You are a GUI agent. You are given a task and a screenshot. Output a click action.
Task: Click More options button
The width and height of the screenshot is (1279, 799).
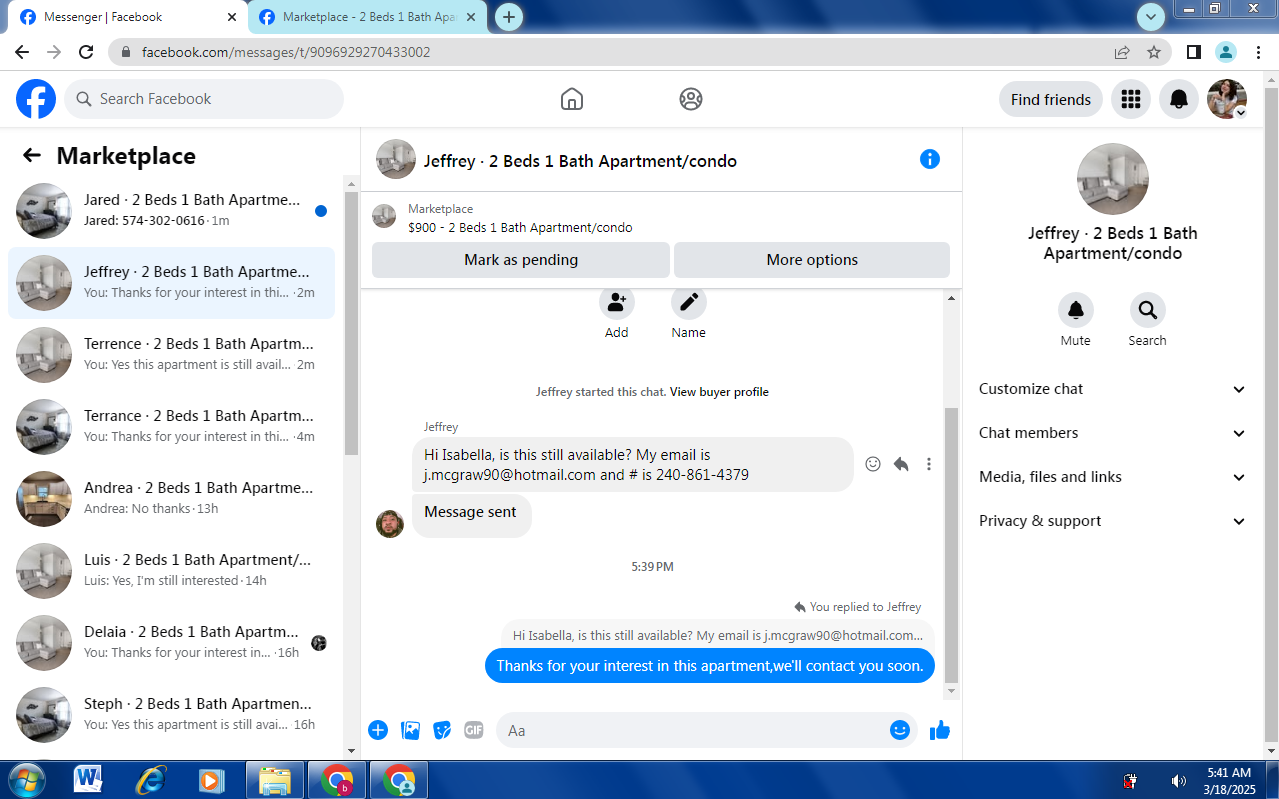pos(812,260)
